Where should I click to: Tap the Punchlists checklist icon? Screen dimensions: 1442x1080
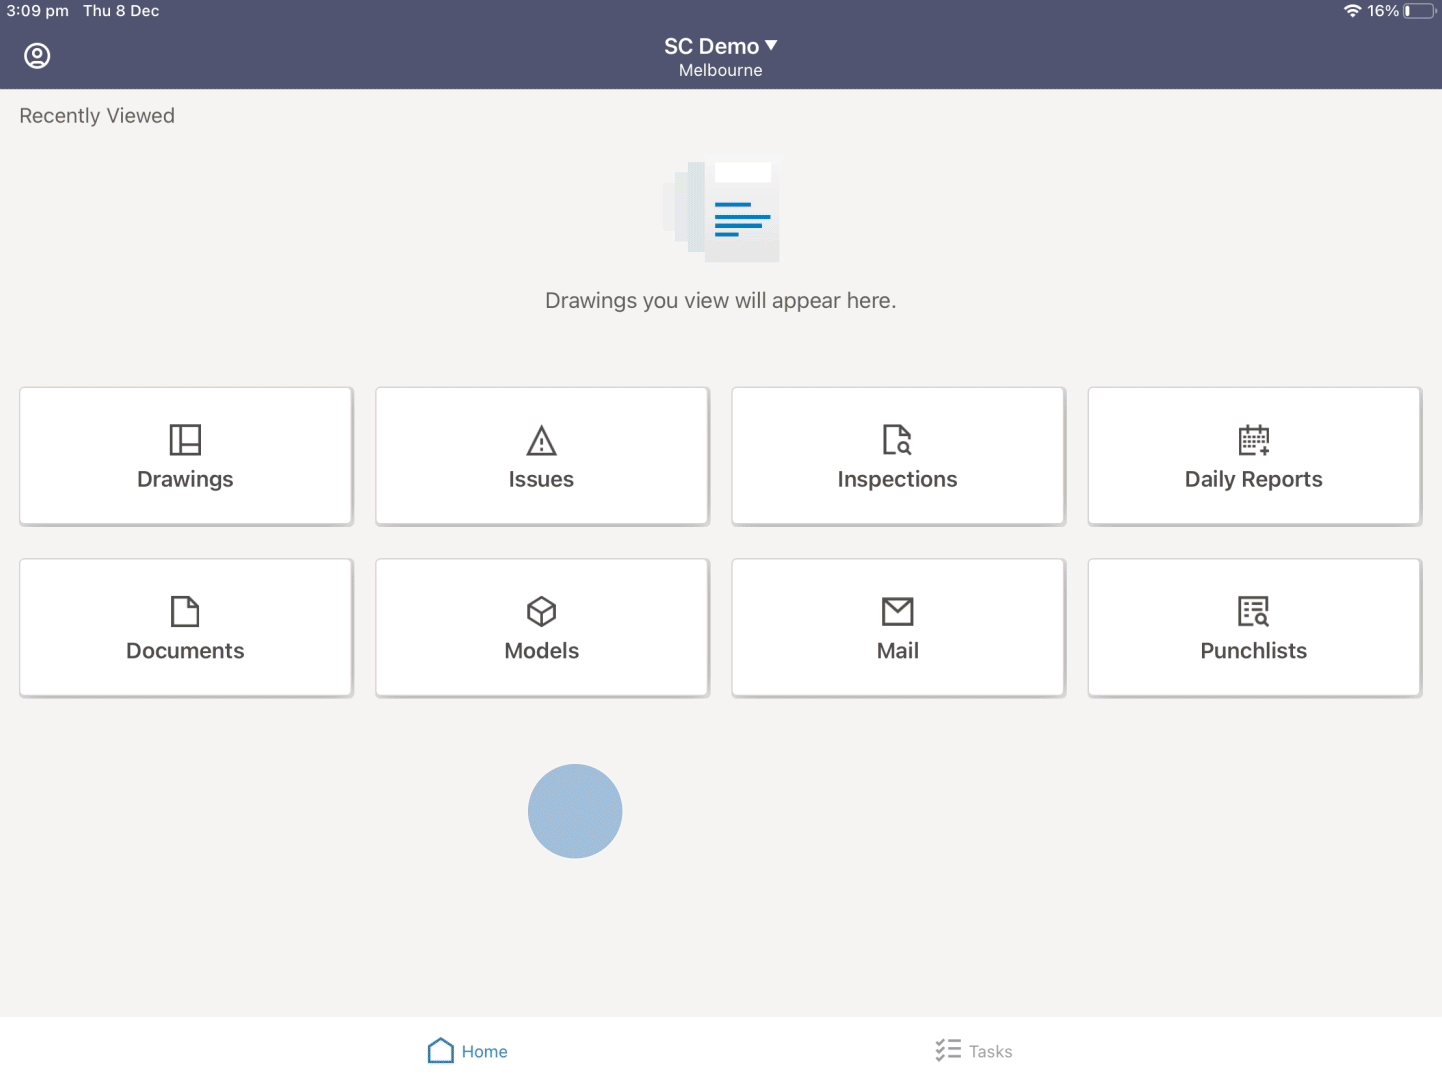click(x=1253, y=611)
